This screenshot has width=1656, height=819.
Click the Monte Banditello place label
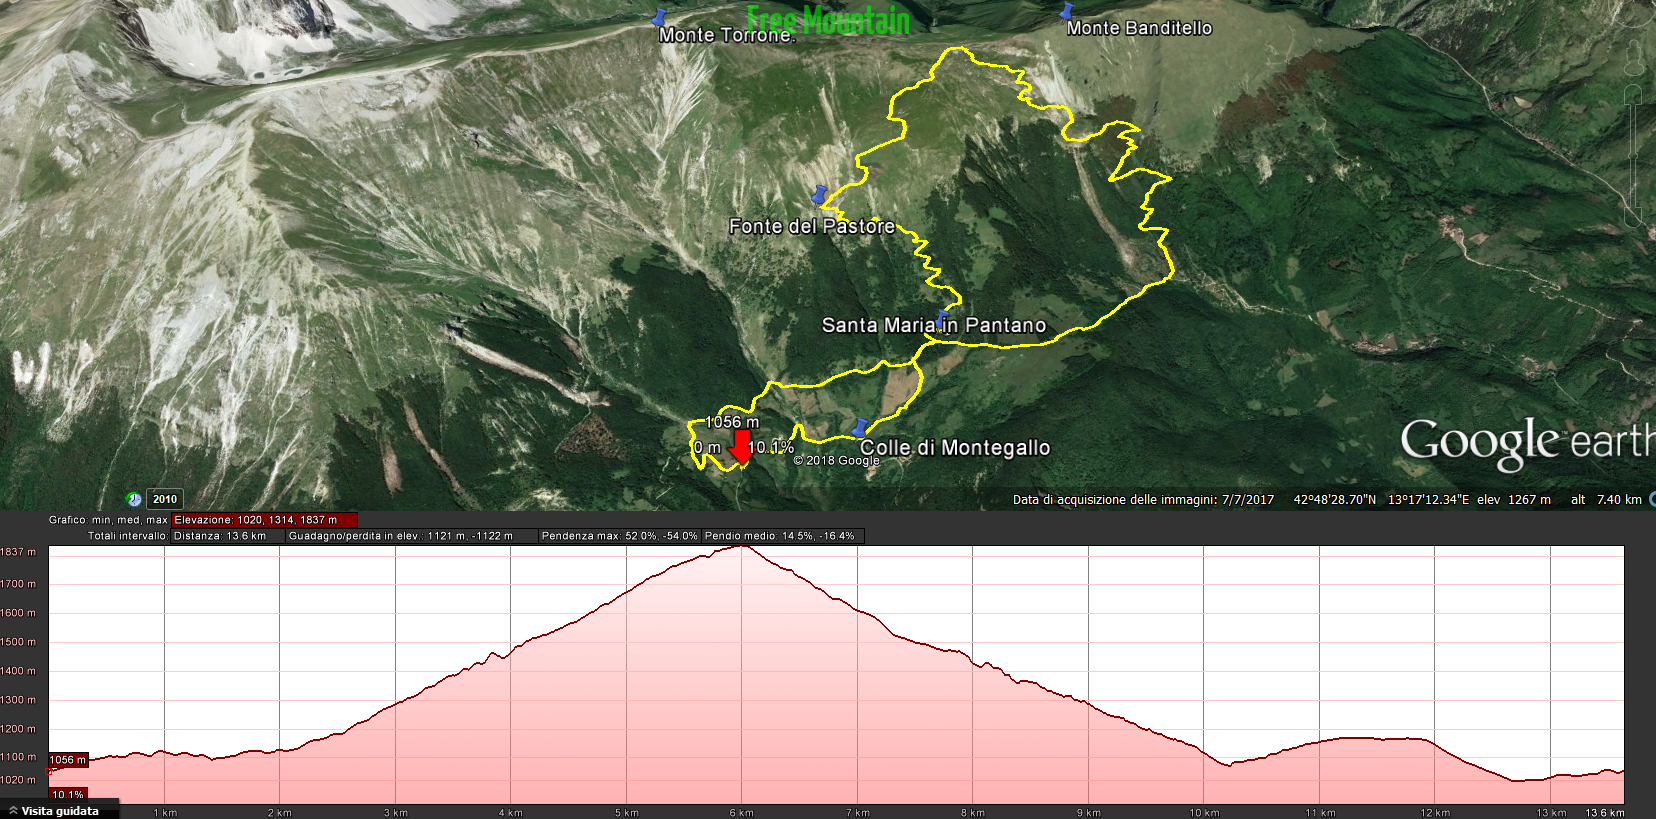[1139, 28]
